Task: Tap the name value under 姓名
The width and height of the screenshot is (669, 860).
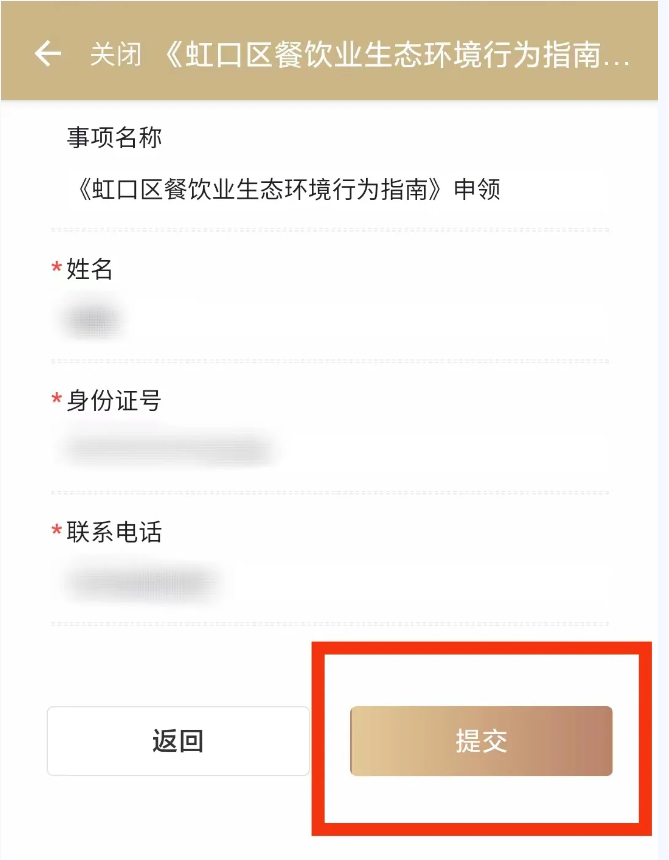Action: pos(91,320)
